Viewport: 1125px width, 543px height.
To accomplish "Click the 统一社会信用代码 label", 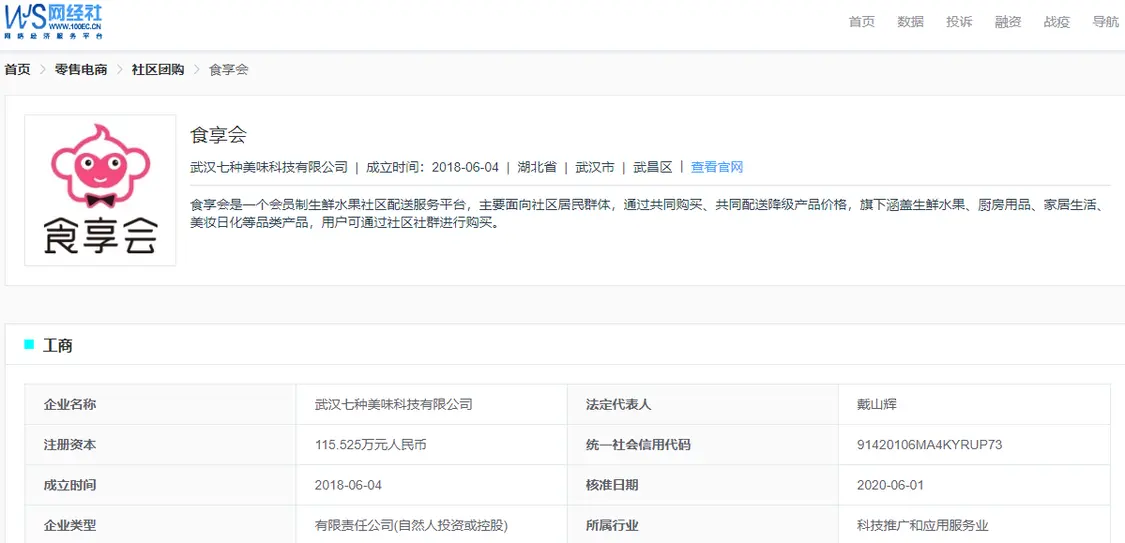I will pyautogui.click(x=639, y=445).
